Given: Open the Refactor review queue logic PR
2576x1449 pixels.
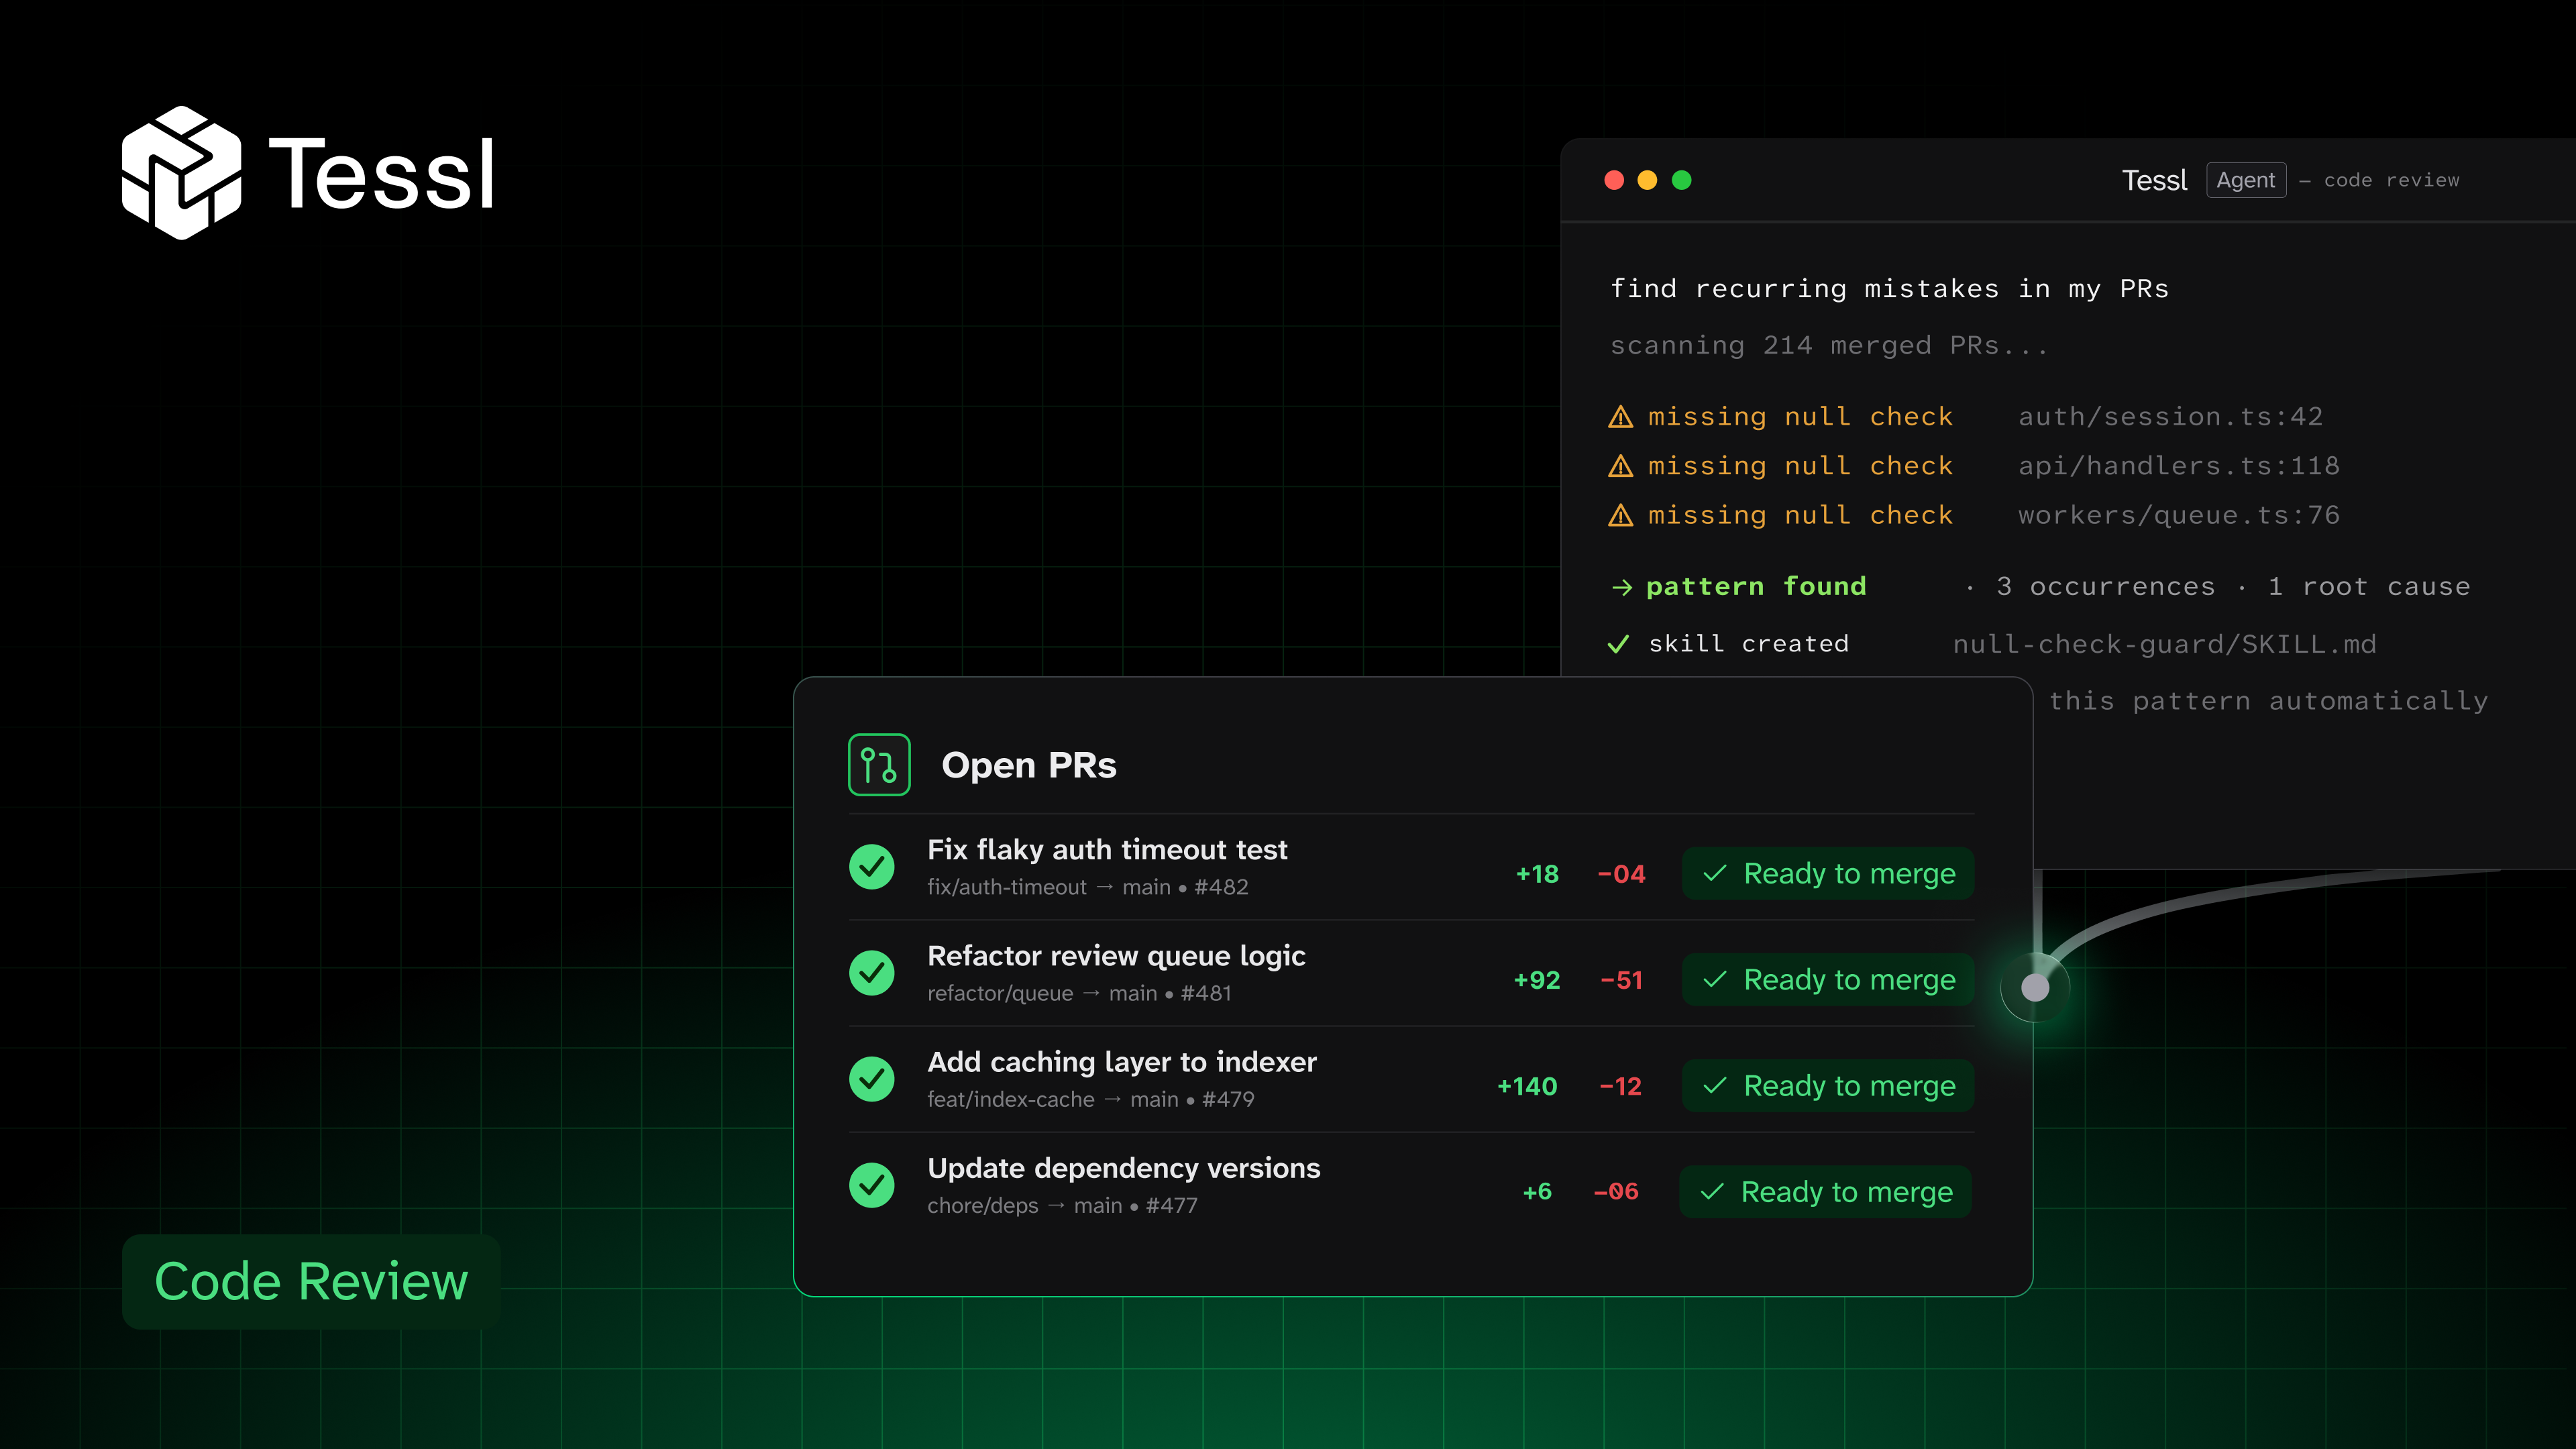Looking at the screenshot, I should 1116,956.
